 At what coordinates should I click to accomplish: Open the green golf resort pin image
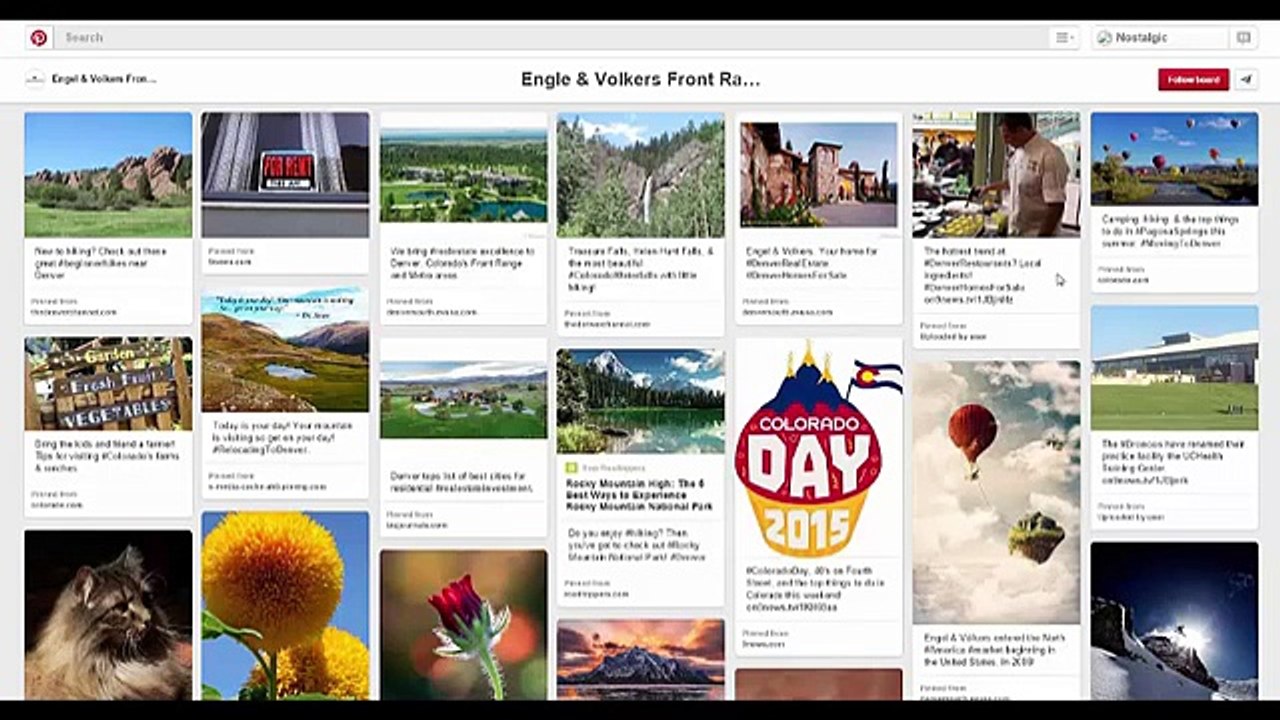[463, 398]
